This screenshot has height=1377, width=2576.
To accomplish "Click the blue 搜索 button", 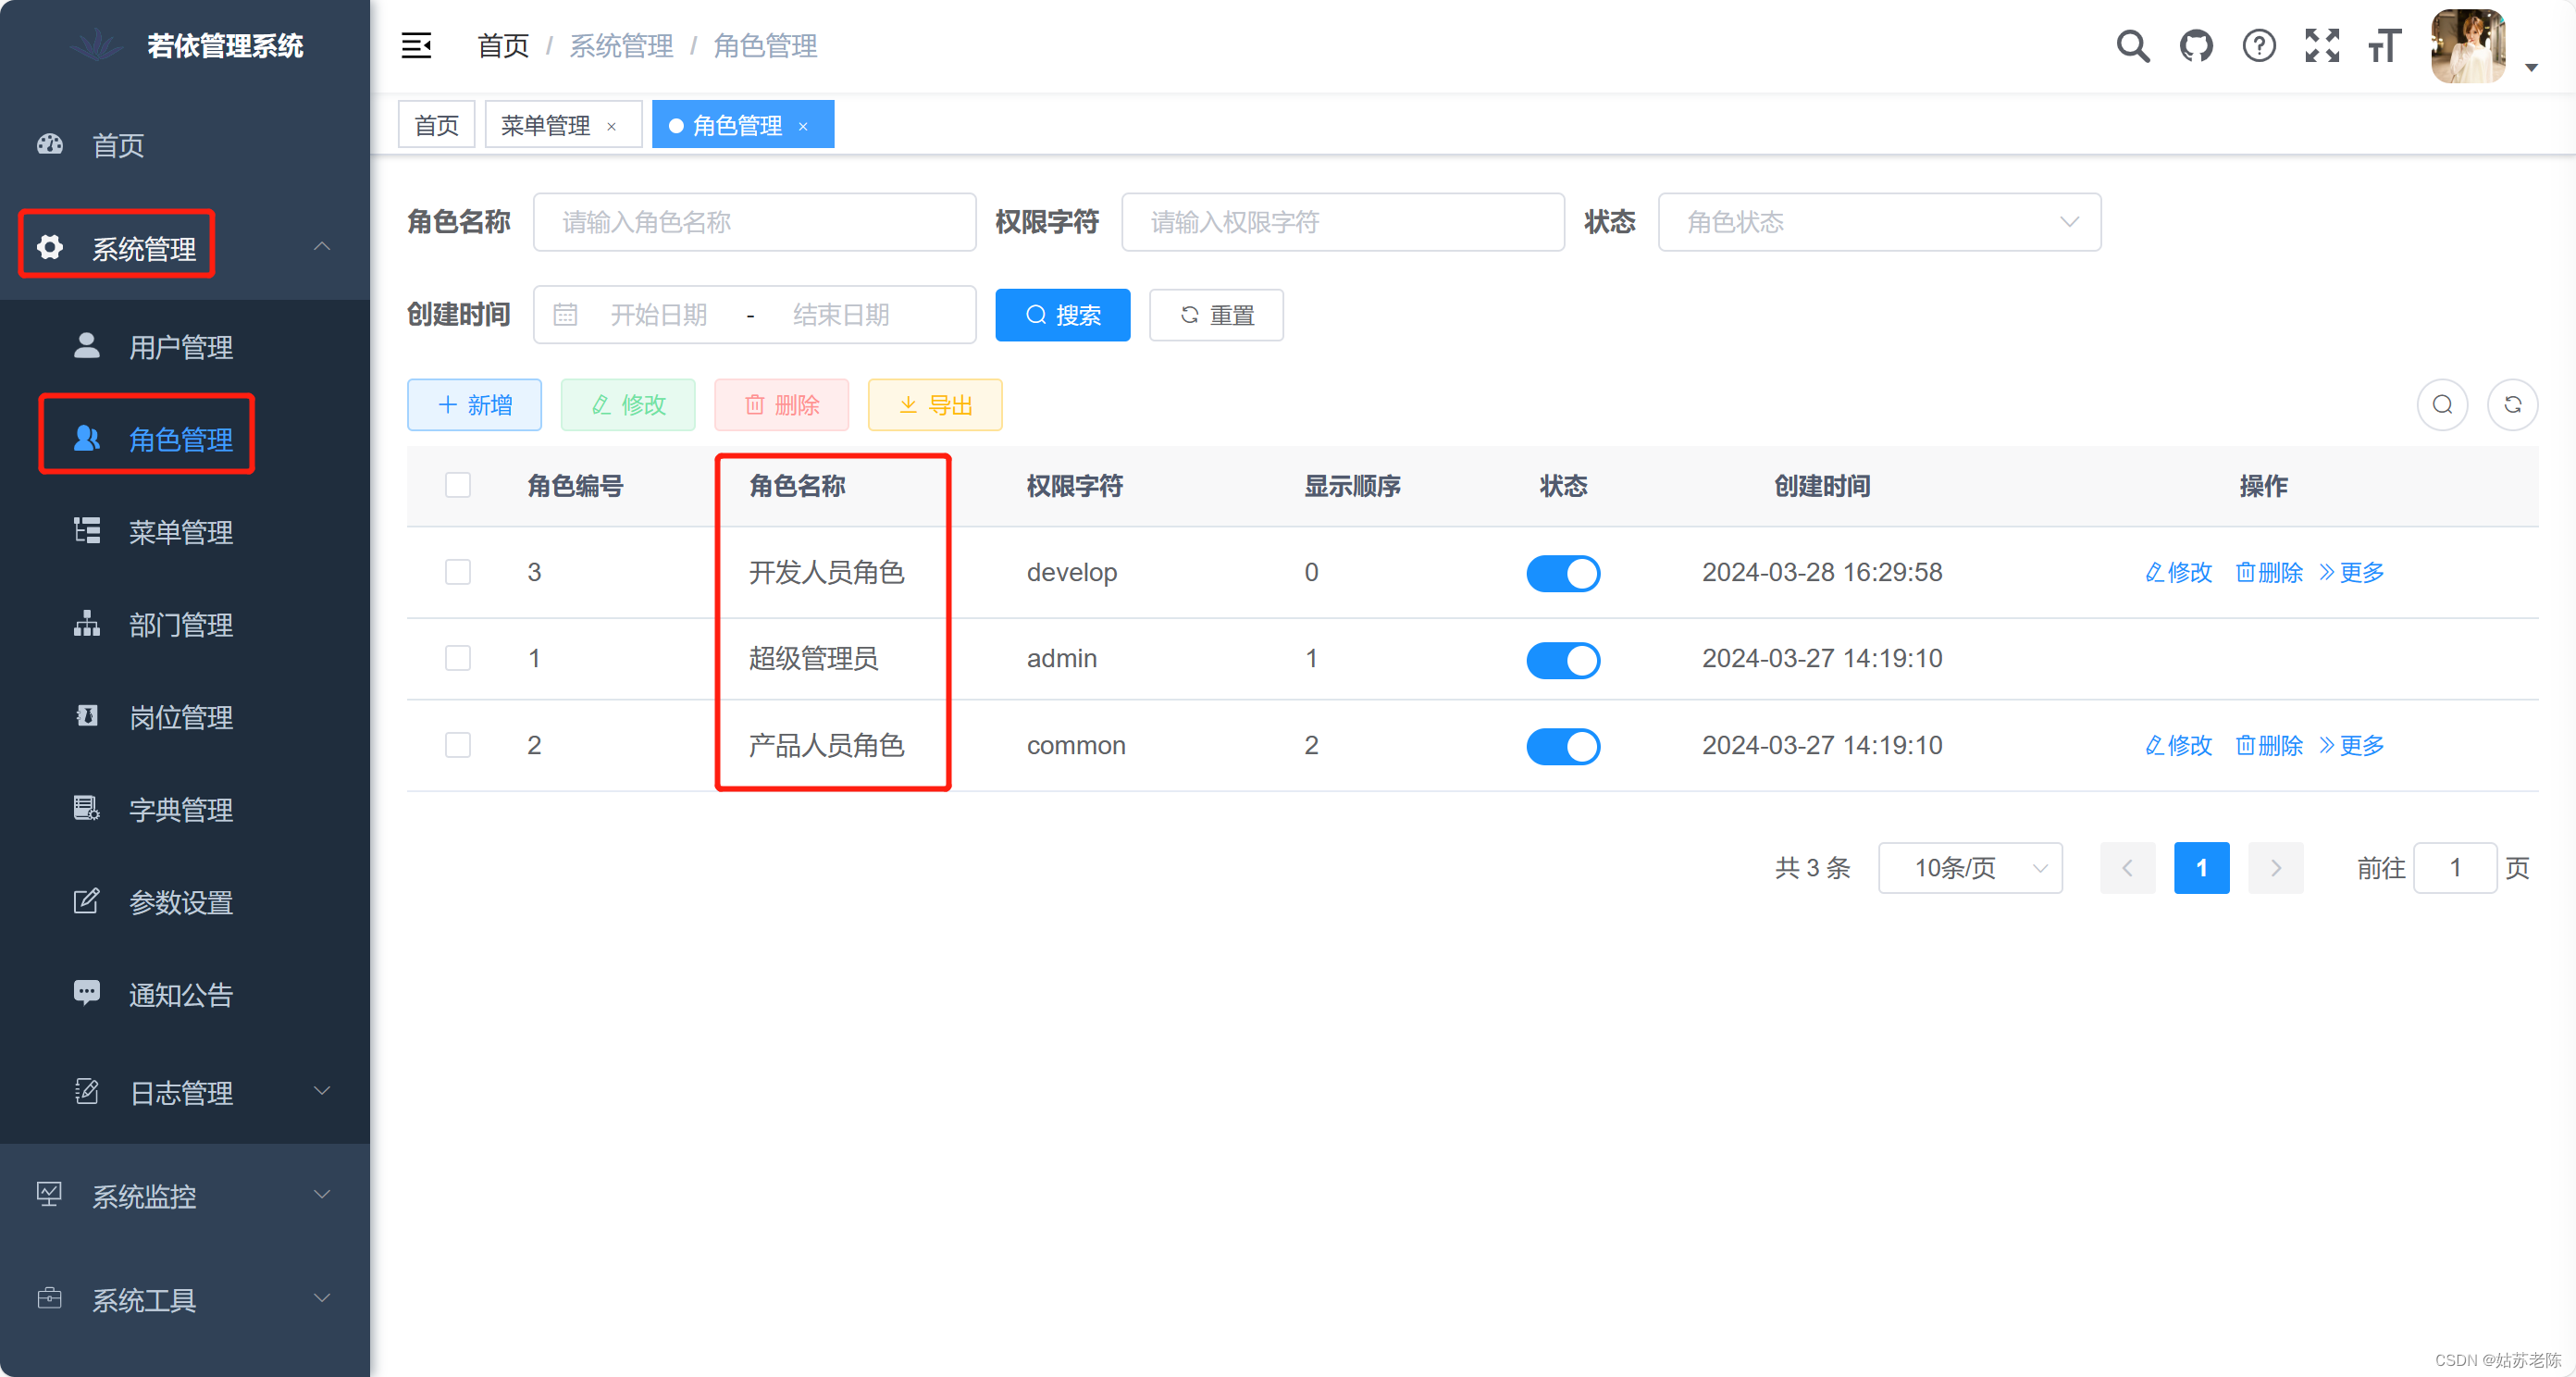I will pos(1062,316).
